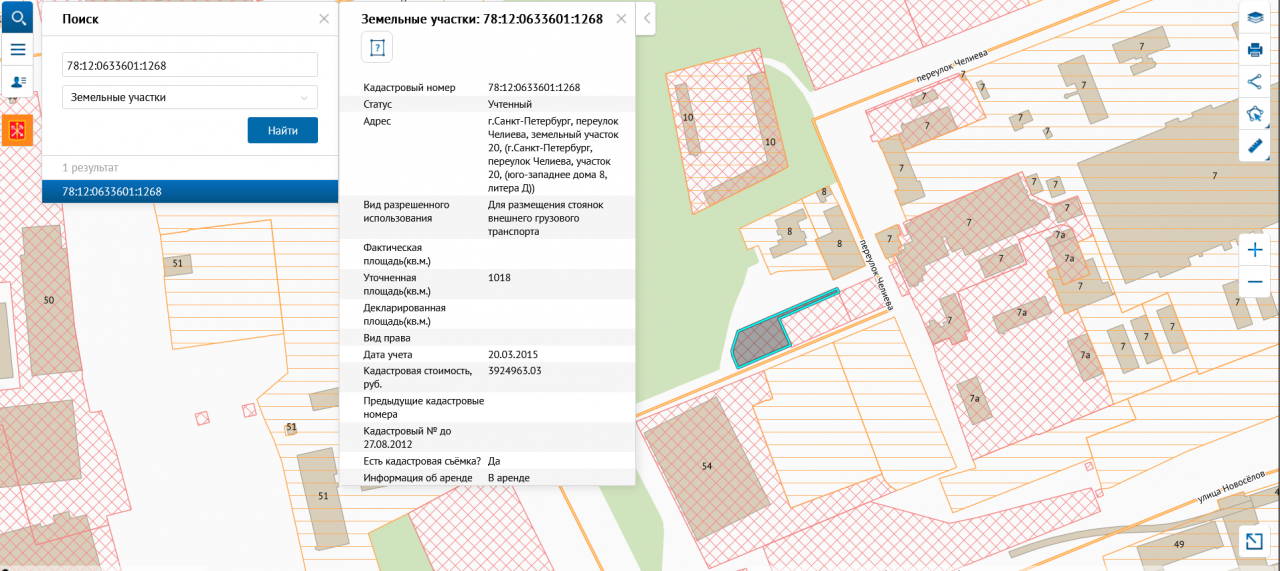The image size is (1280, 571).
Task: Open the hamburger menu in left sidebar
Action: tap(17, 49)
